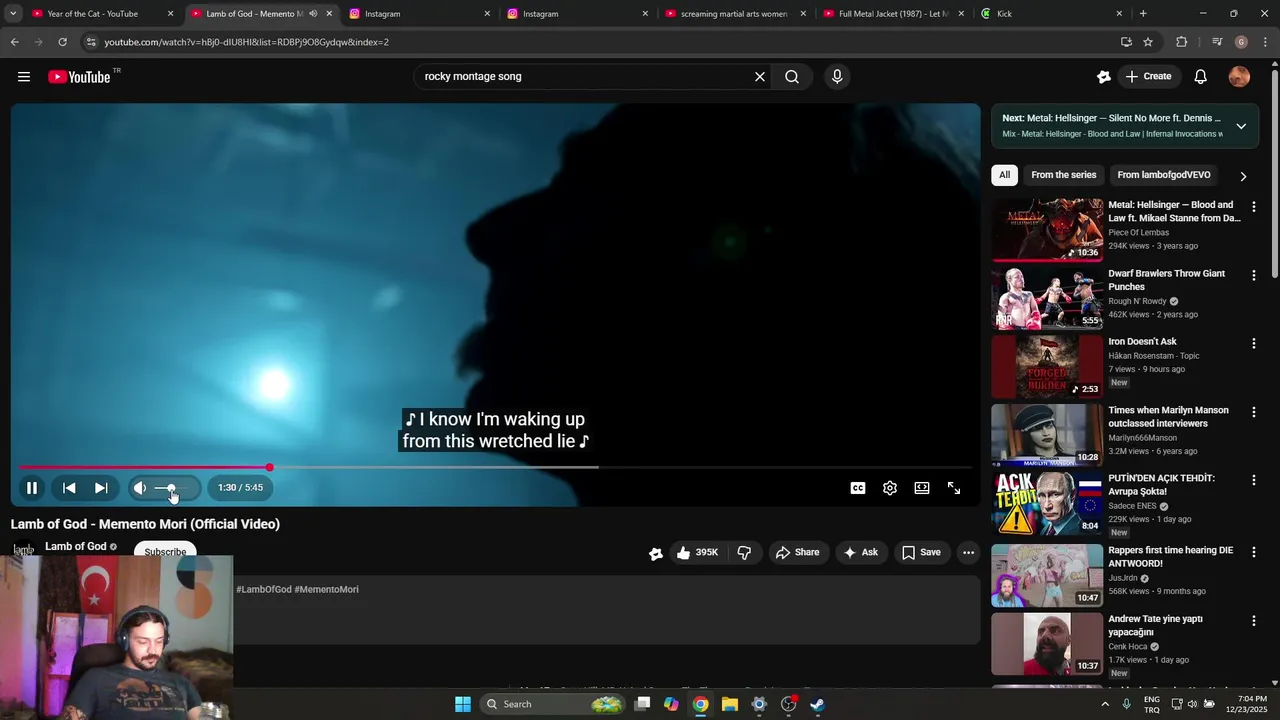Click the address bar URL

[246, 42]
